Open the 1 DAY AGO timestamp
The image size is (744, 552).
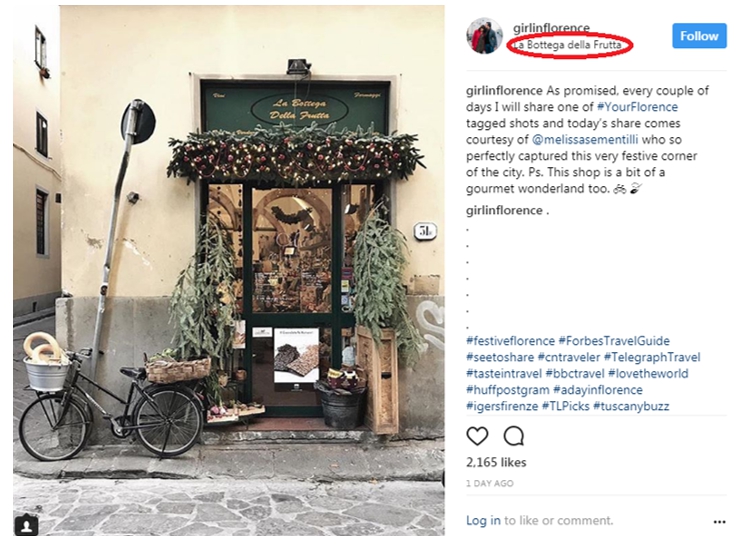click(x=490, y=484)
